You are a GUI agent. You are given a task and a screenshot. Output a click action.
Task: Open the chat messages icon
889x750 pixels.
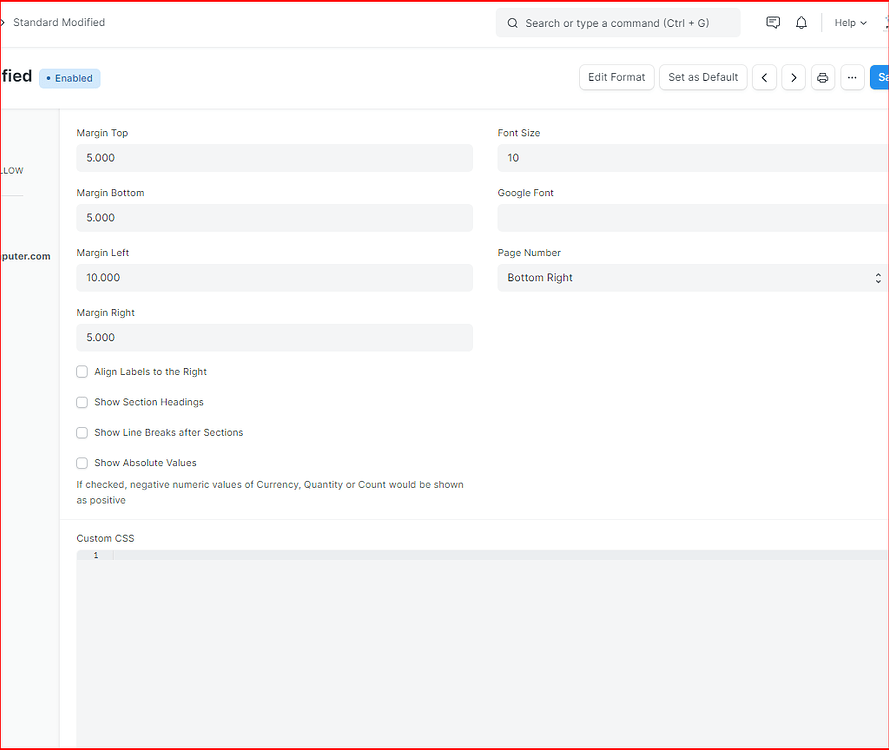tap(773, 23)
